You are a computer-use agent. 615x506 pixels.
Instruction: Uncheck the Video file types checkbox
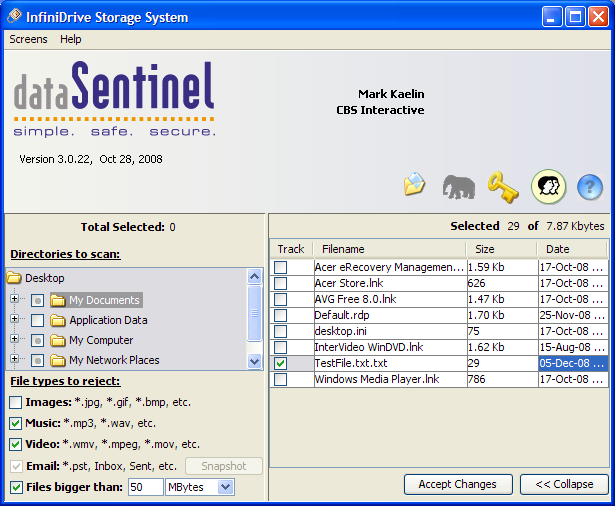coord(15,444)
